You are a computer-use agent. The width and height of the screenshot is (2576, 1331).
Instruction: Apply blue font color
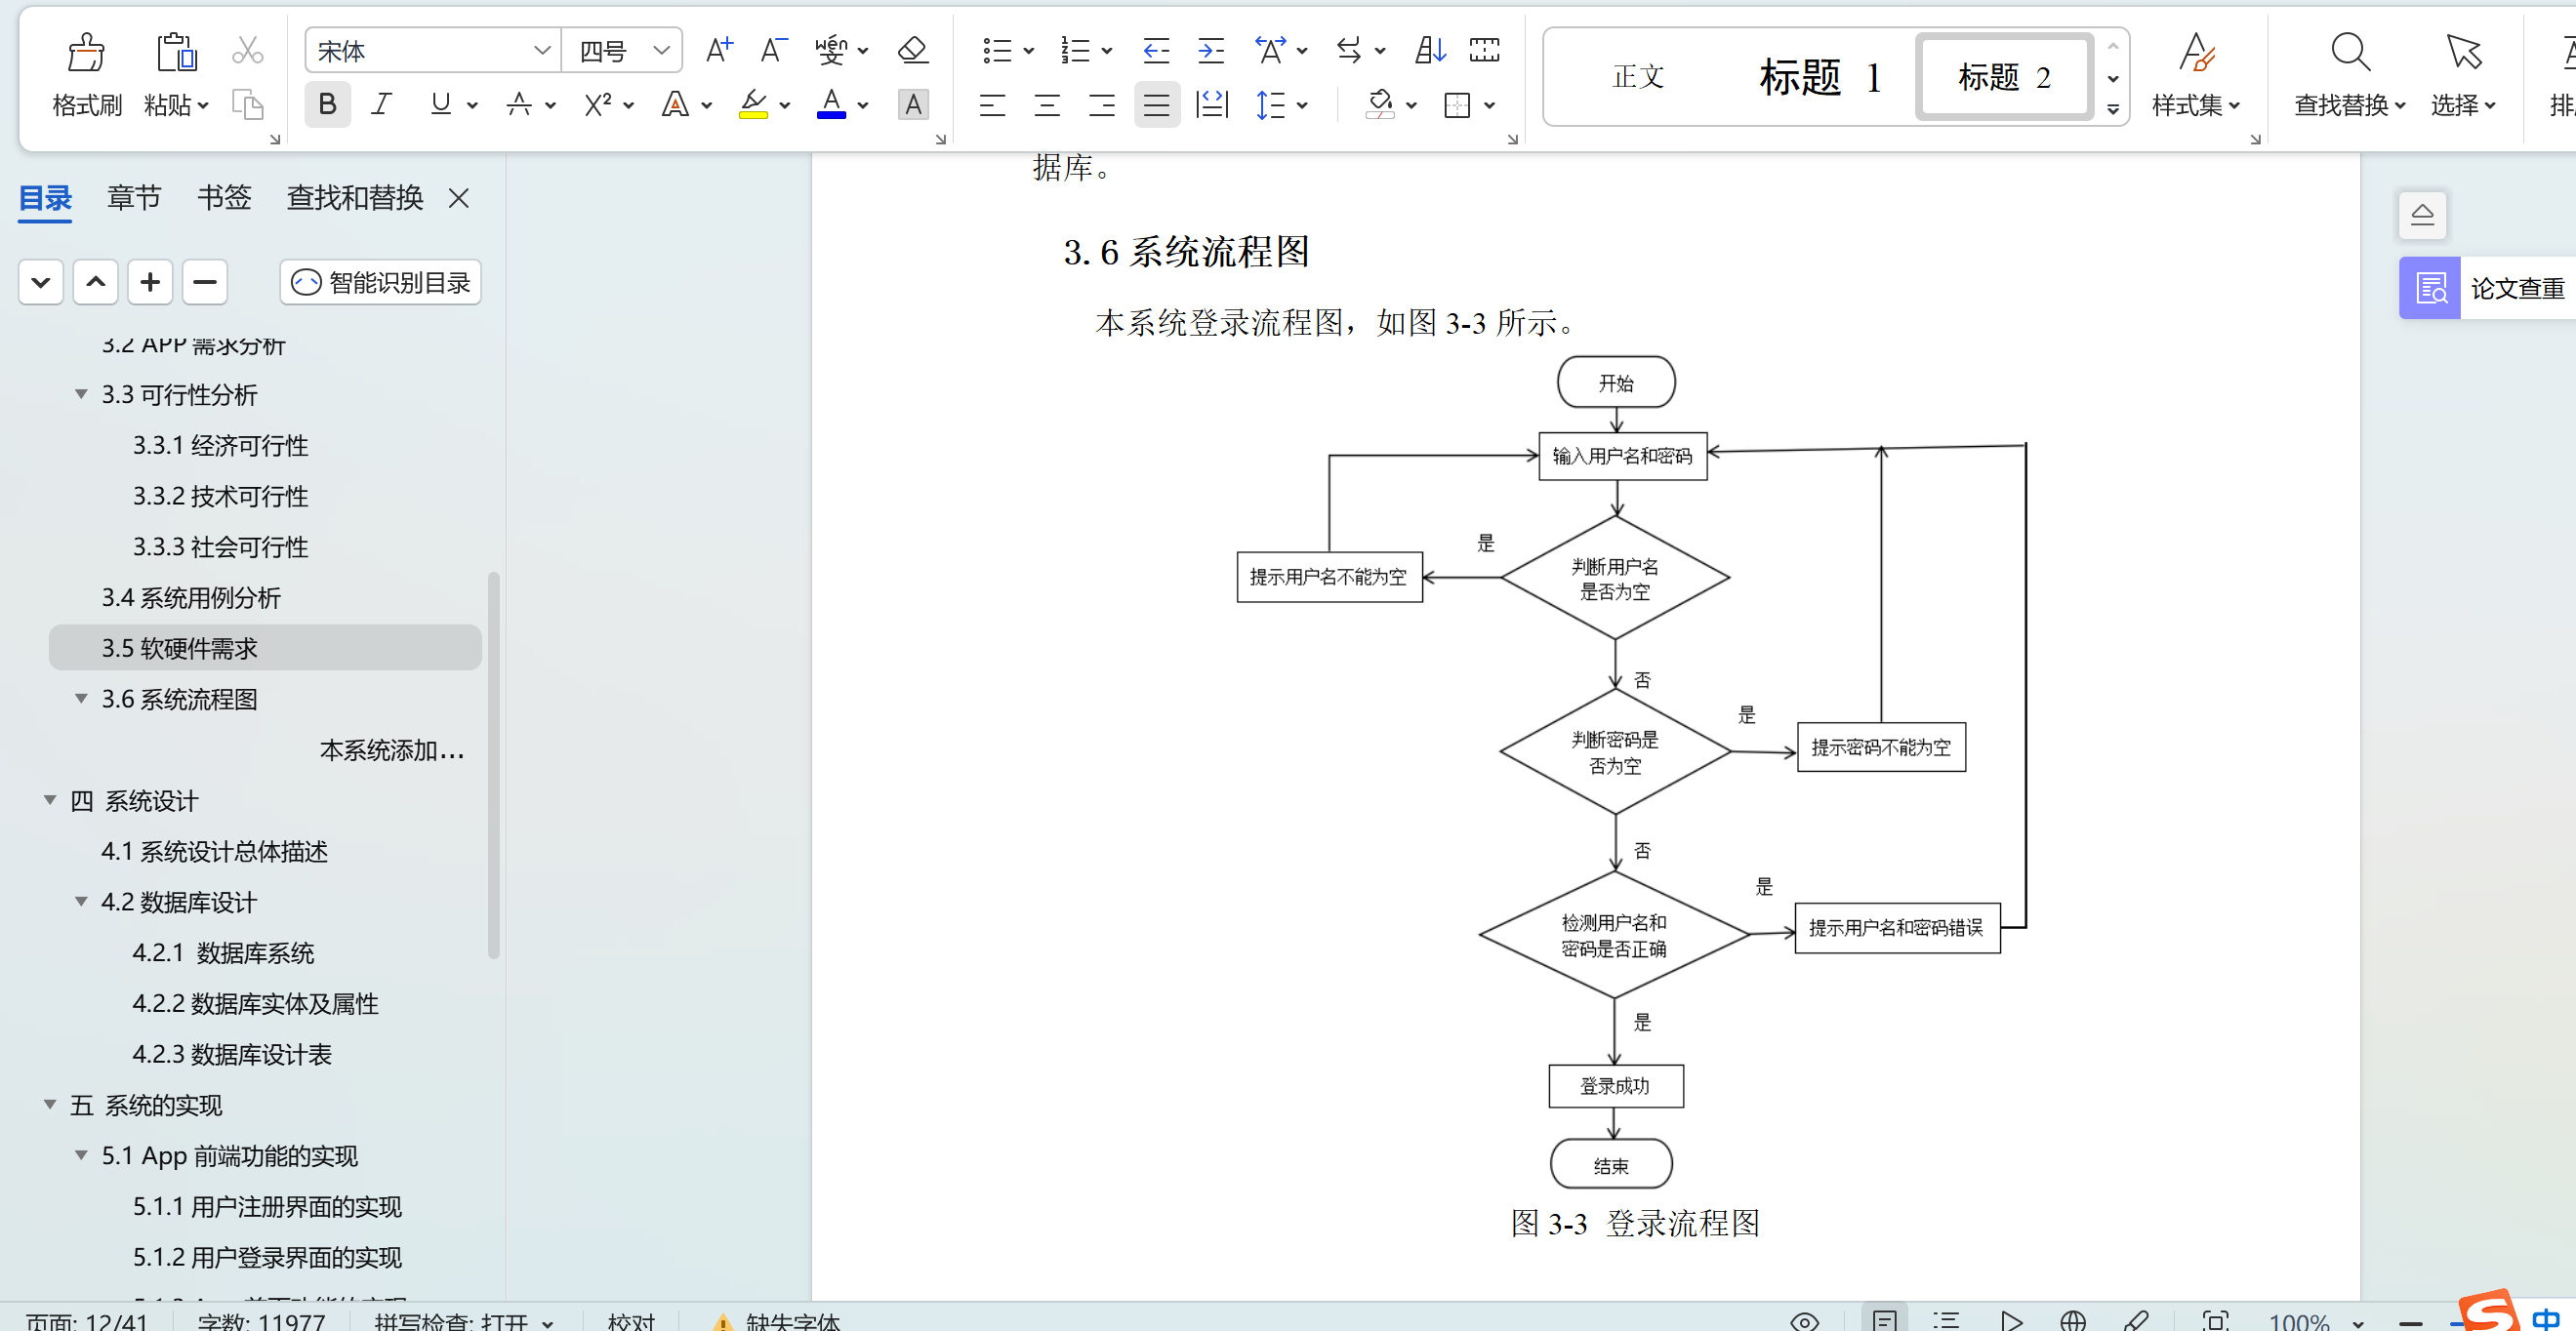pyautogui.click(x=831, y=104)
